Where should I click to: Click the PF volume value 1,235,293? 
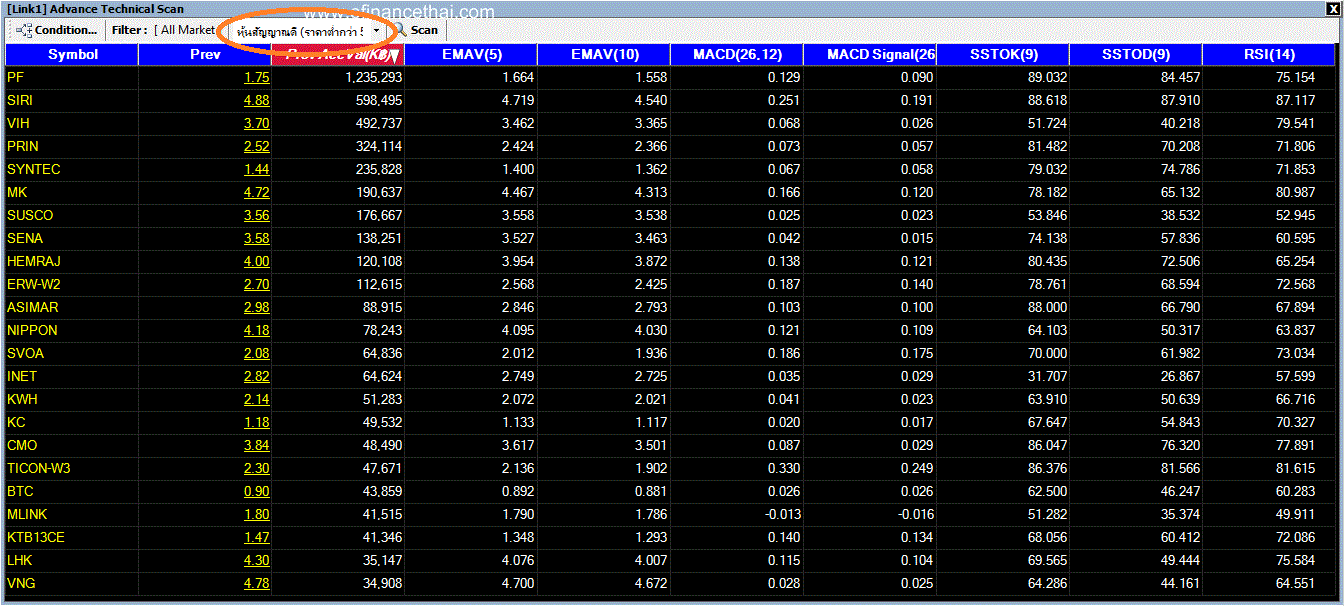tap(374, 77)
